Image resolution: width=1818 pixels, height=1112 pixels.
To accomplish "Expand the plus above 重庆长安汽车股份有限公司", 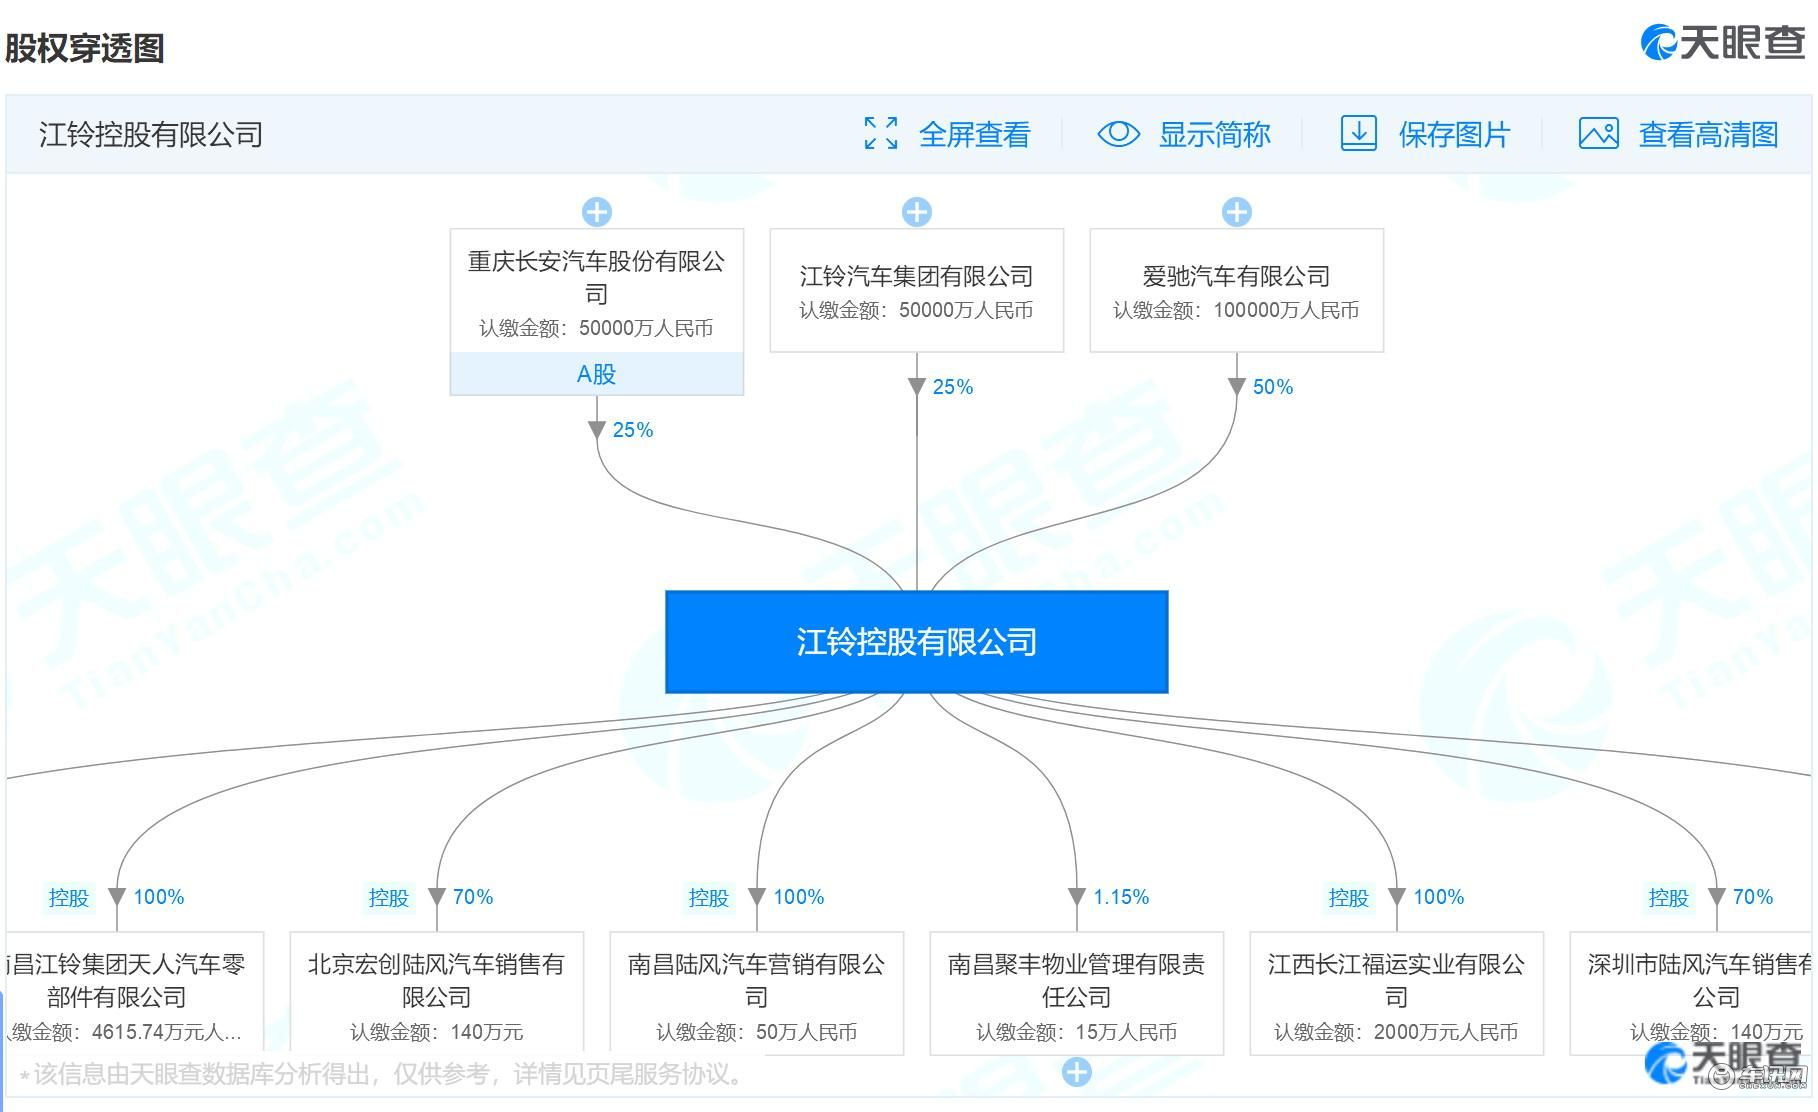I will click(x=597, y=212).
